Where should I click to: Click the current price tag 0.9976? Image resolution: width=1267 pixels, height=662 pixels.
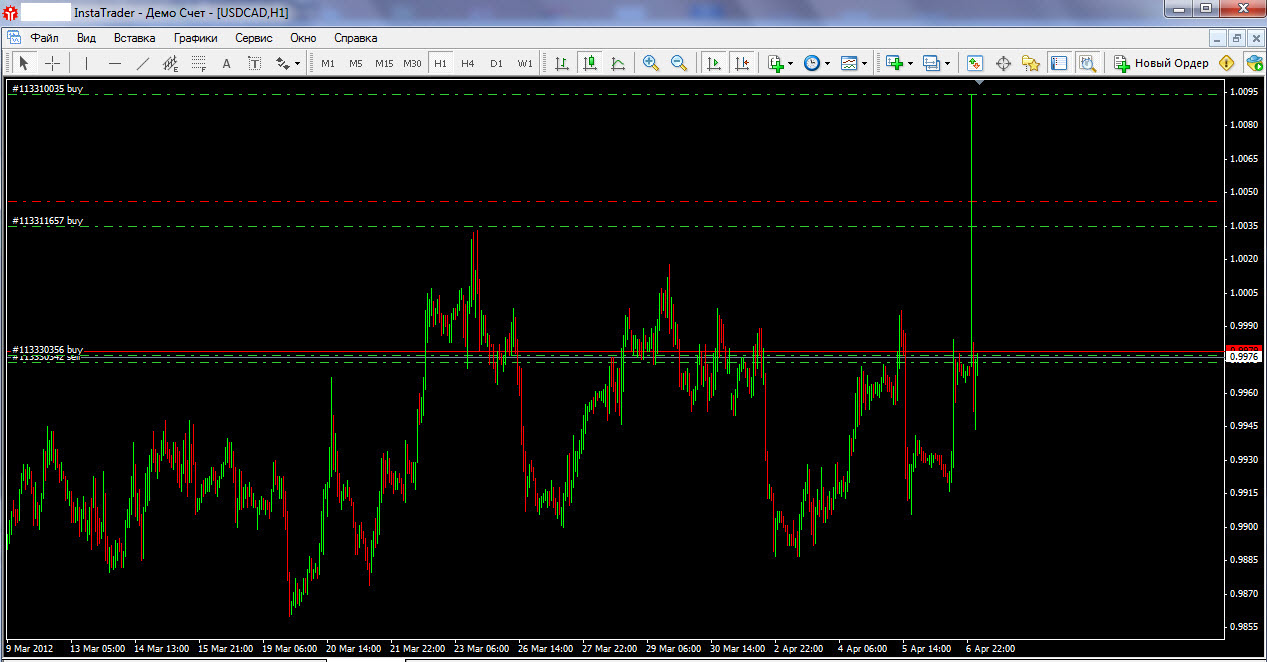[1245, 356]
